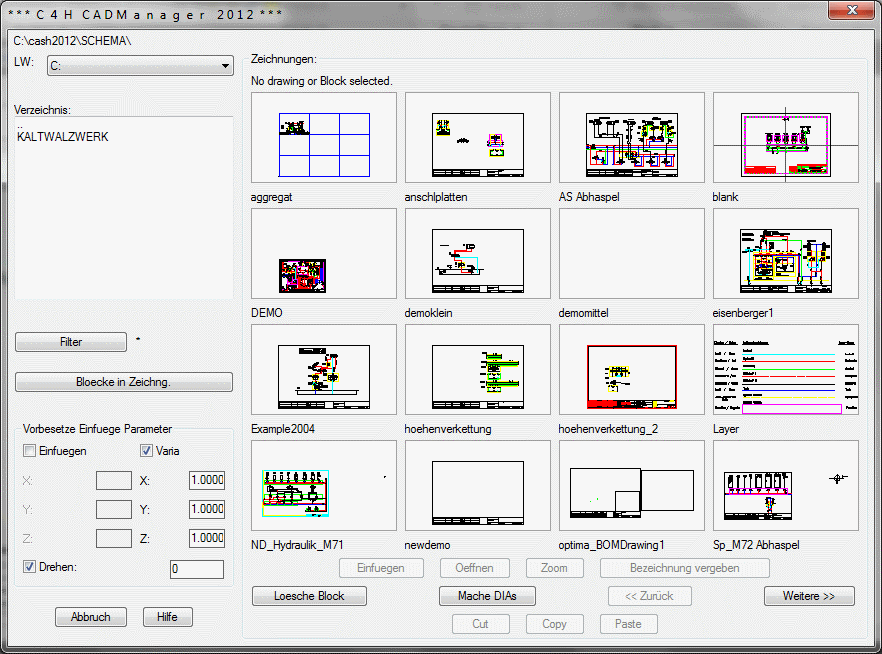Click the Loesche Block button
Image resolution: width=882 pixels, height=654 pixels.
tap(310, 596)
